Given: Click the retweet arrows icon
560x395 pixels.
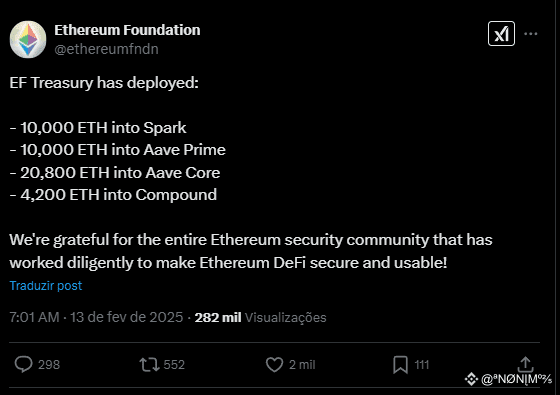Looking at the screenshot, I should tap(149, 365).
